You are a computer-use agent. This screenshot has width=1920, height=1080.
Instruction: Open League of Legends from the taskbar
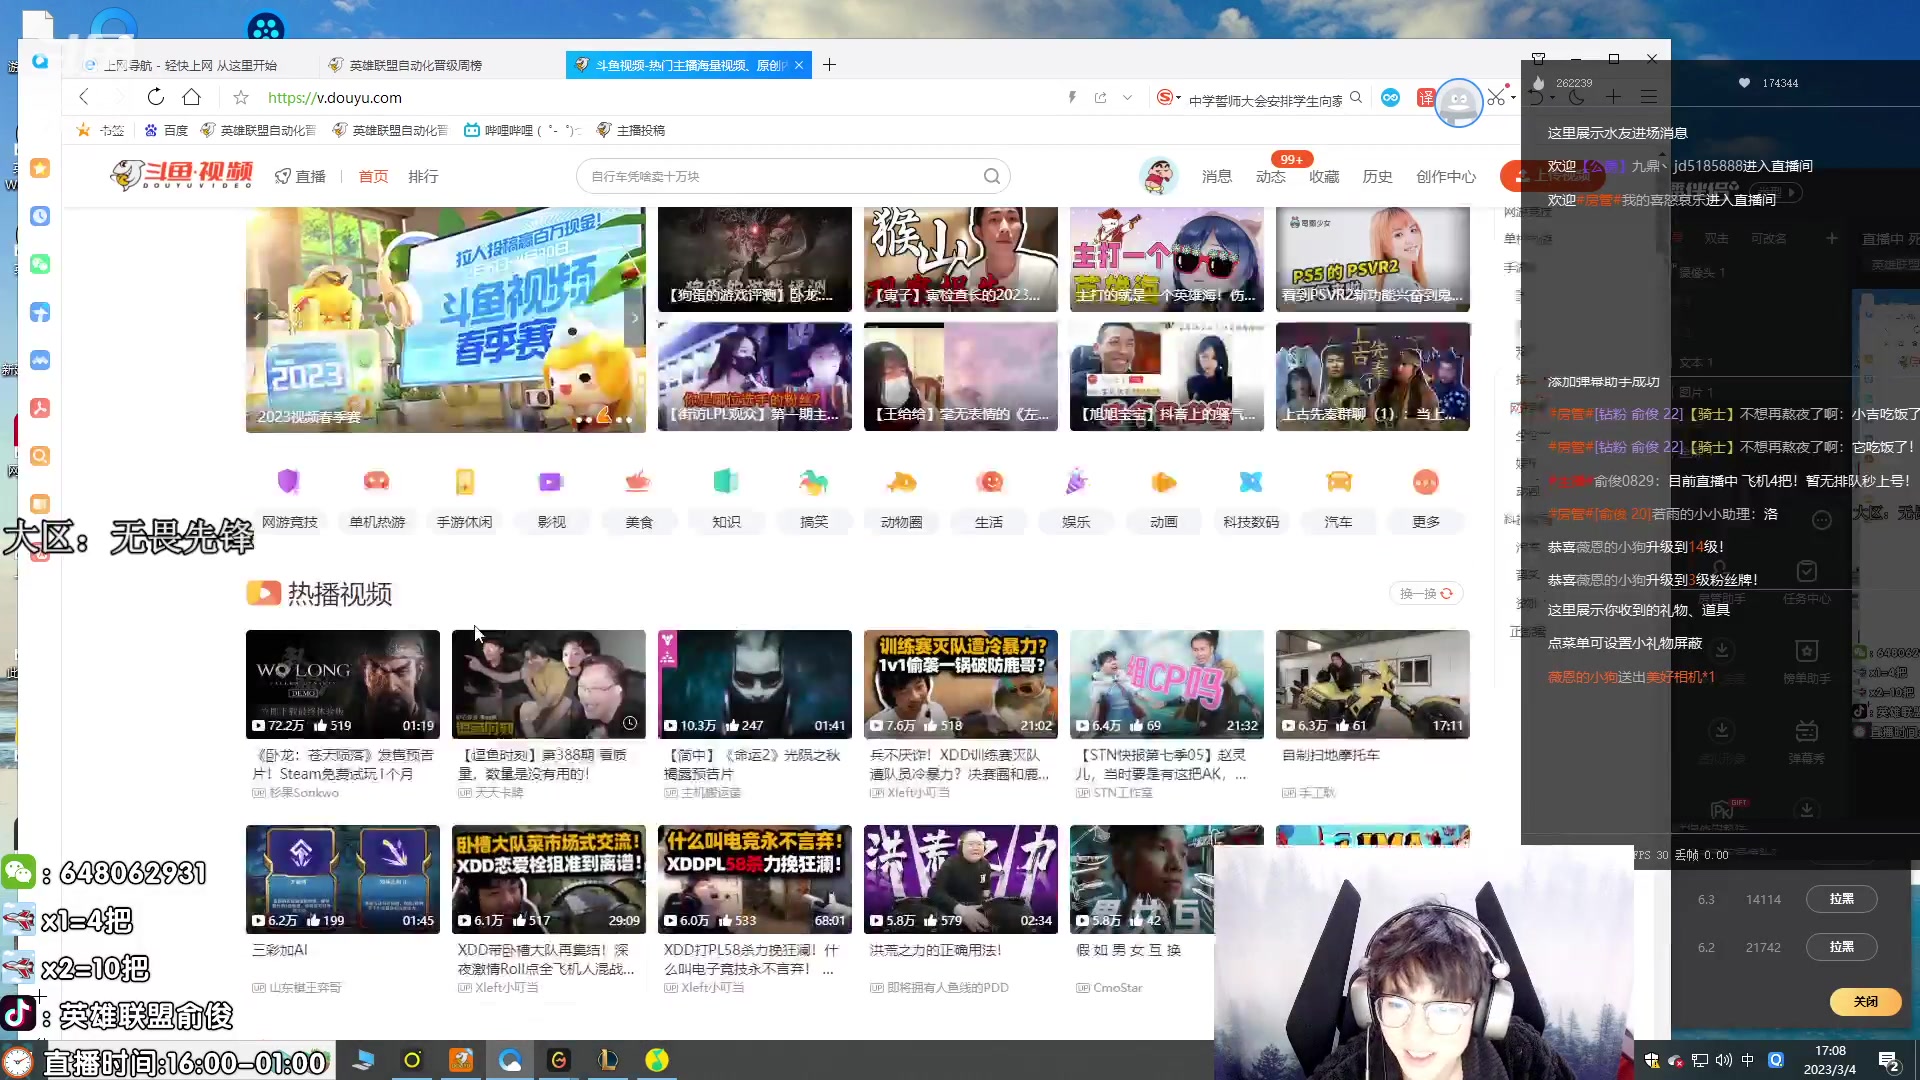[608, 1060]
